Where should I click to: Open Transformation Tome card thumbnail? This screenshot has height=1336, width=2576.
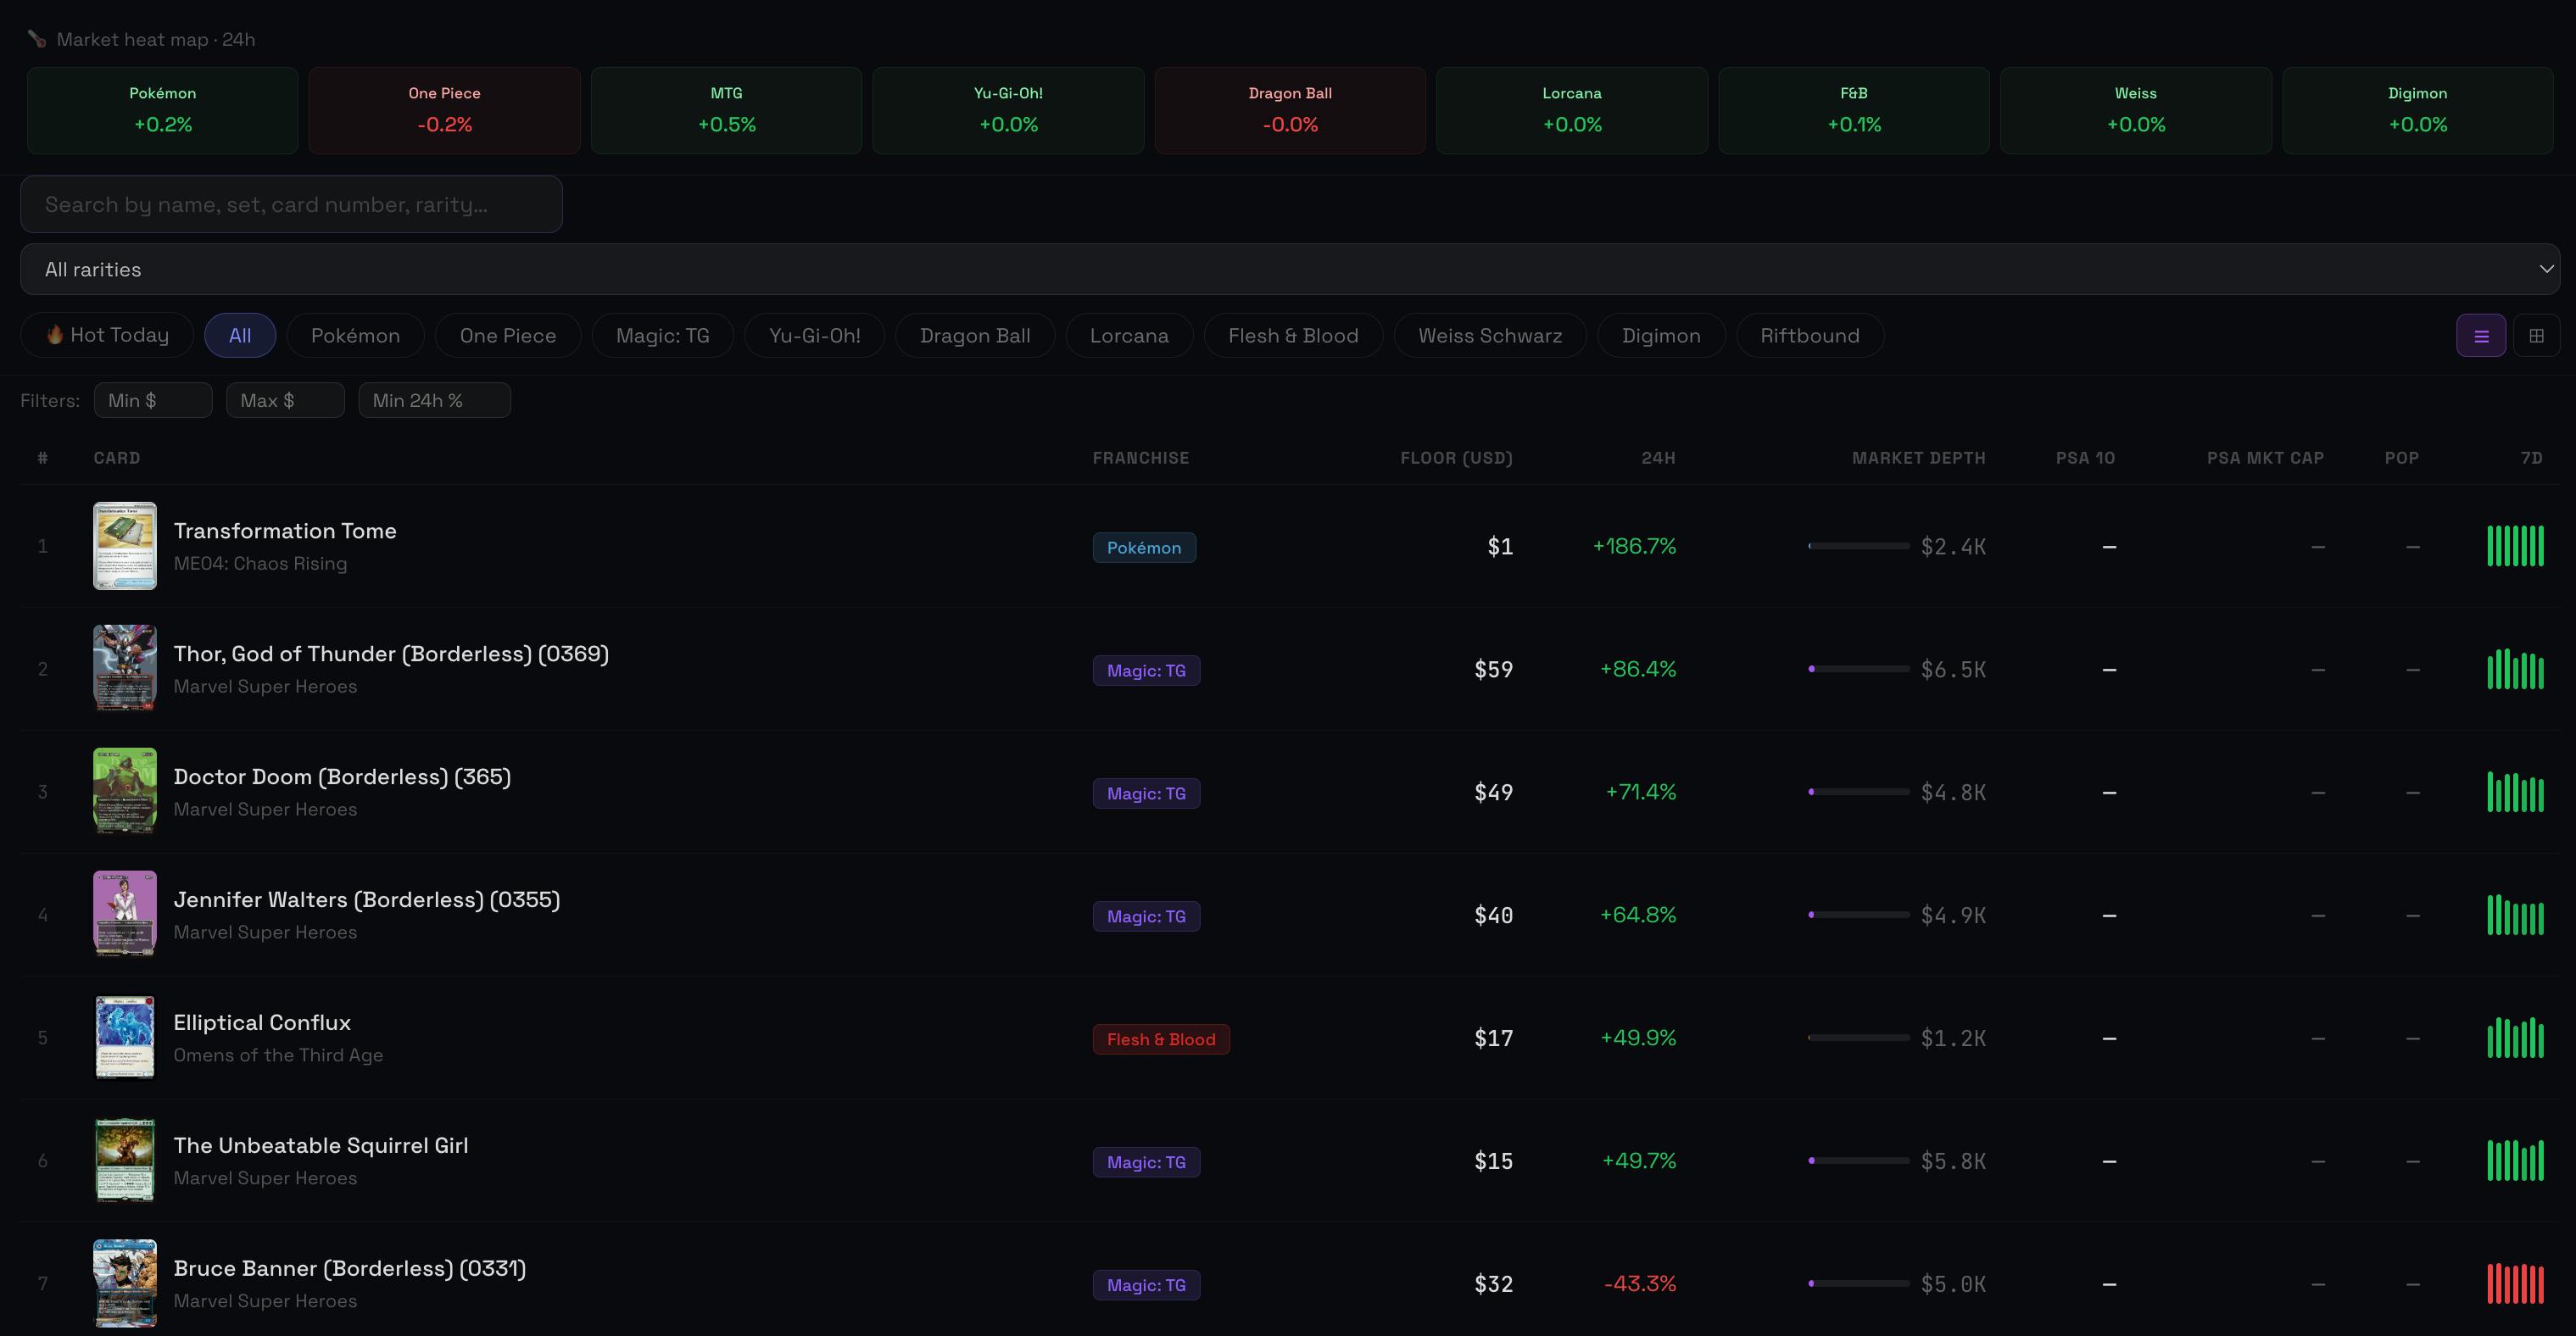point(125,546)
